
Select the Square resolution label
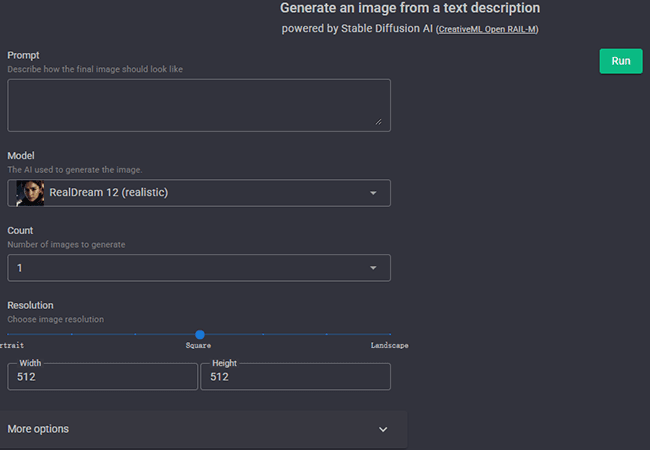tap(198, 346)
